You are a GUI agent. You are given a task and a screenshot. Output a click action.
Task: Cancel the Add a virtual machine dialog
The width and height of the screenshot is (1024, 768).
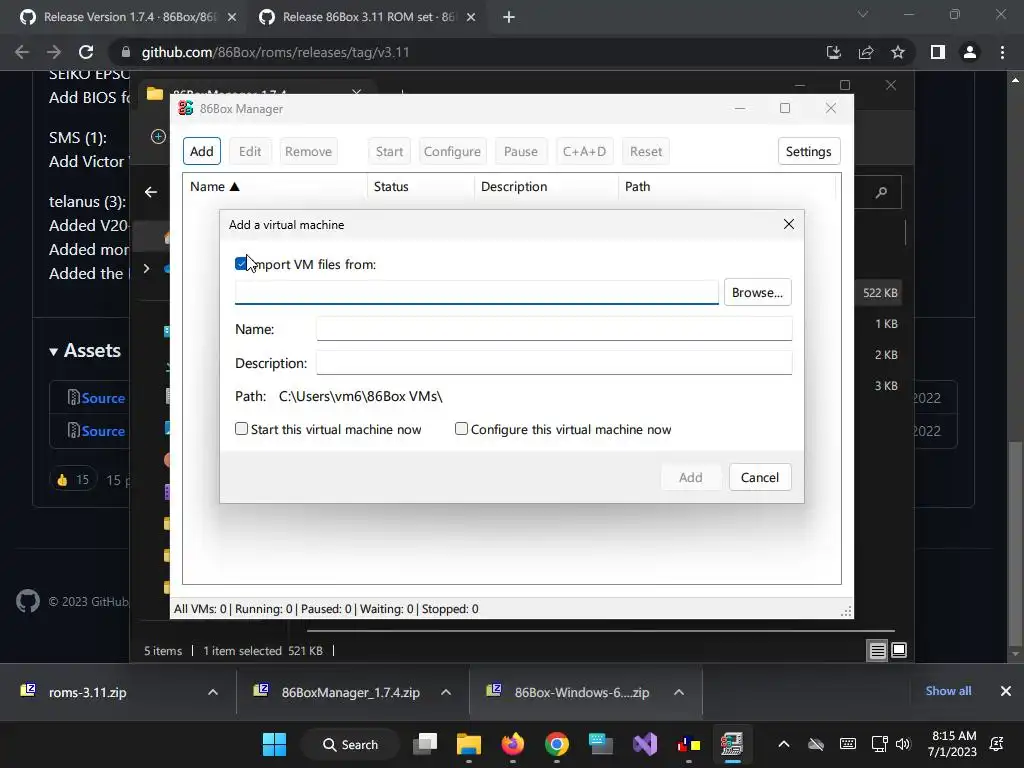[760, 477]
